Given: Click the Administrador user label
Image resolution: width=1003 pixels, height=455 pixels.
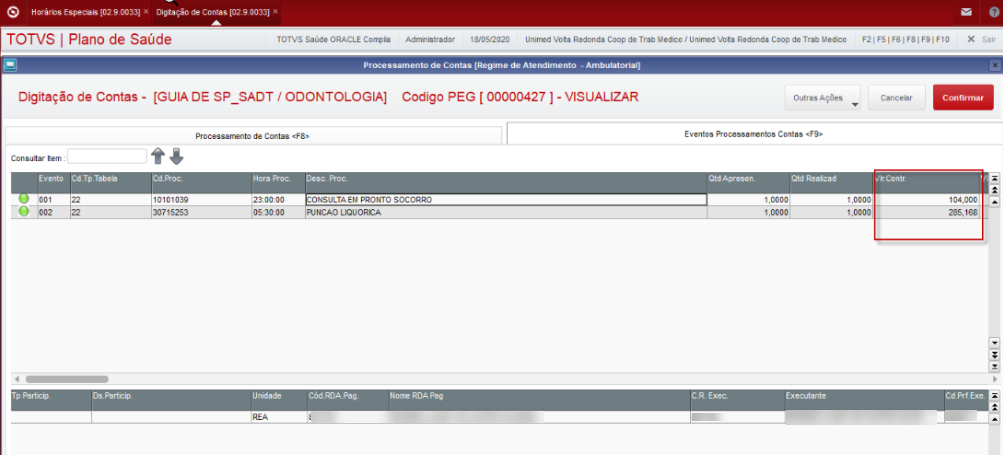Looking at the screenshot, I should (x=430, y=39).
